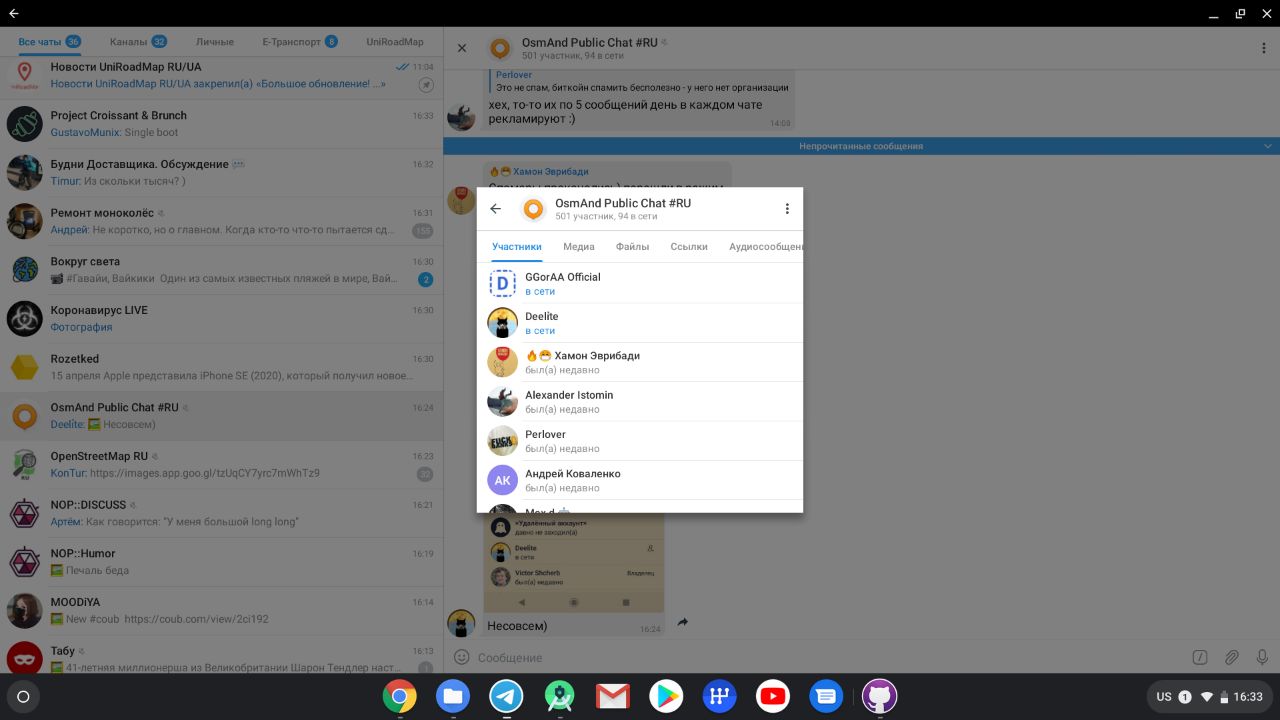The height and width of the screenshot is (720, 1280).
Task: Open Messages app from the shelf
Action: click(826, 696)
